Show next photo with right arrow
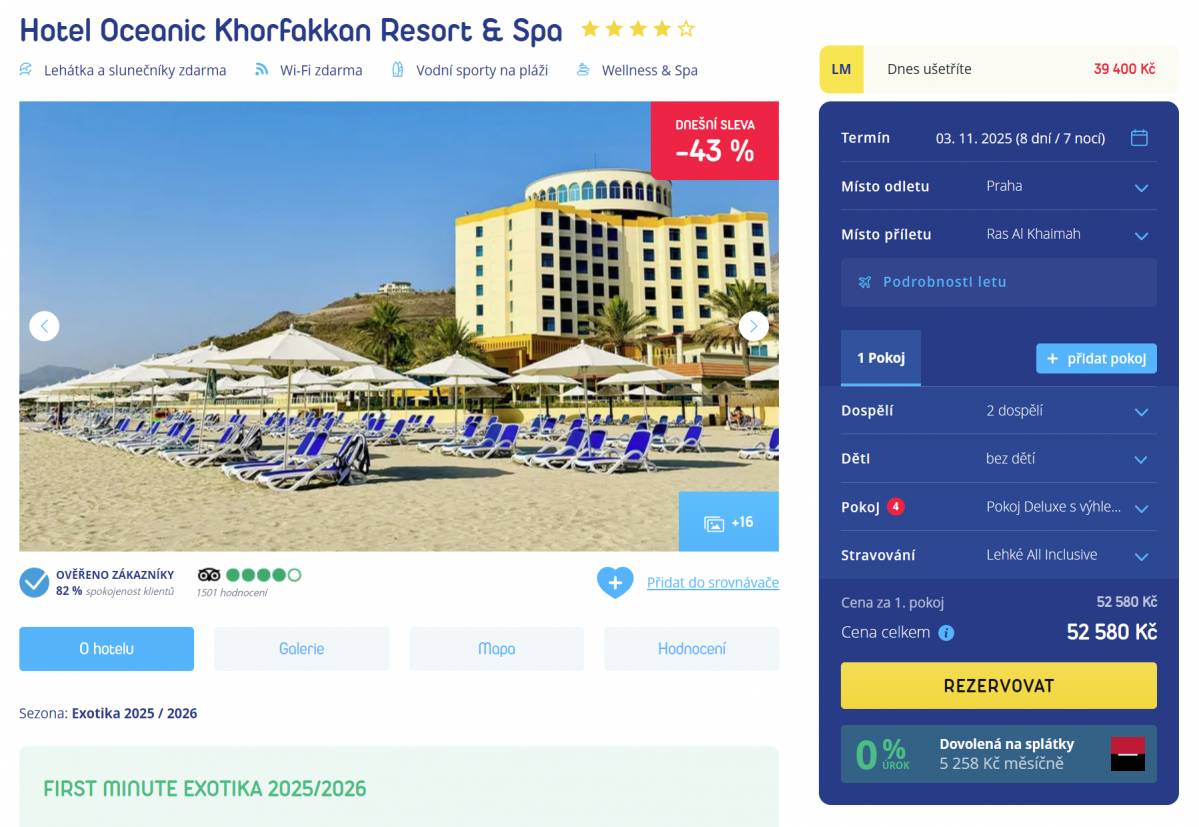Viewport: 1199px width, 827px height. 753,326
